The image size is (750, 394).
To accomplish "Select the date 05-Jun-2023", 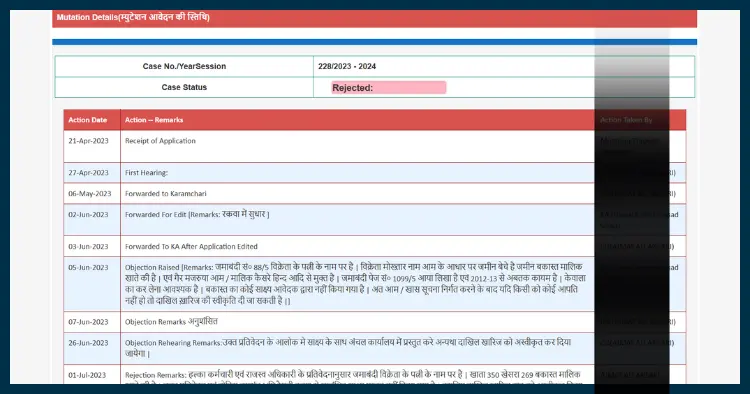I will point(88,268).
